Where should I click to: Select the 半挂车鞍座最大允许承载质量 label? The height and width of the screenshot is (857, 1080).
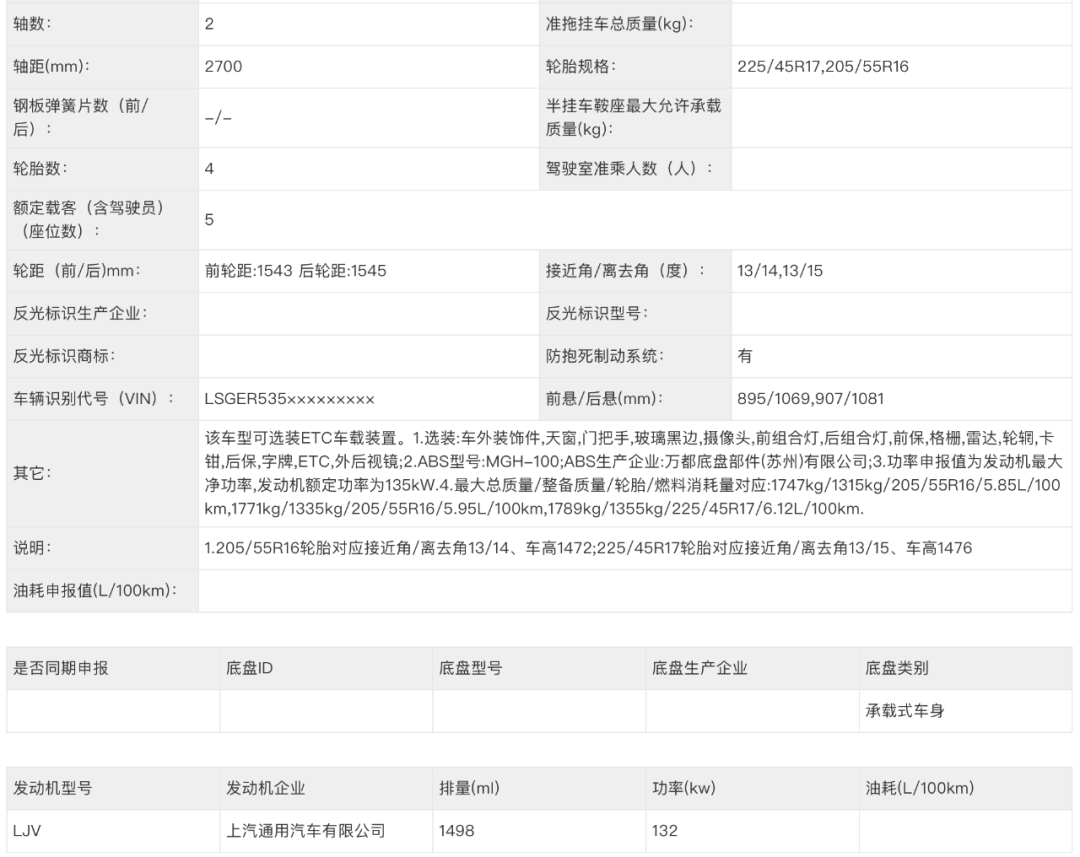633,117
